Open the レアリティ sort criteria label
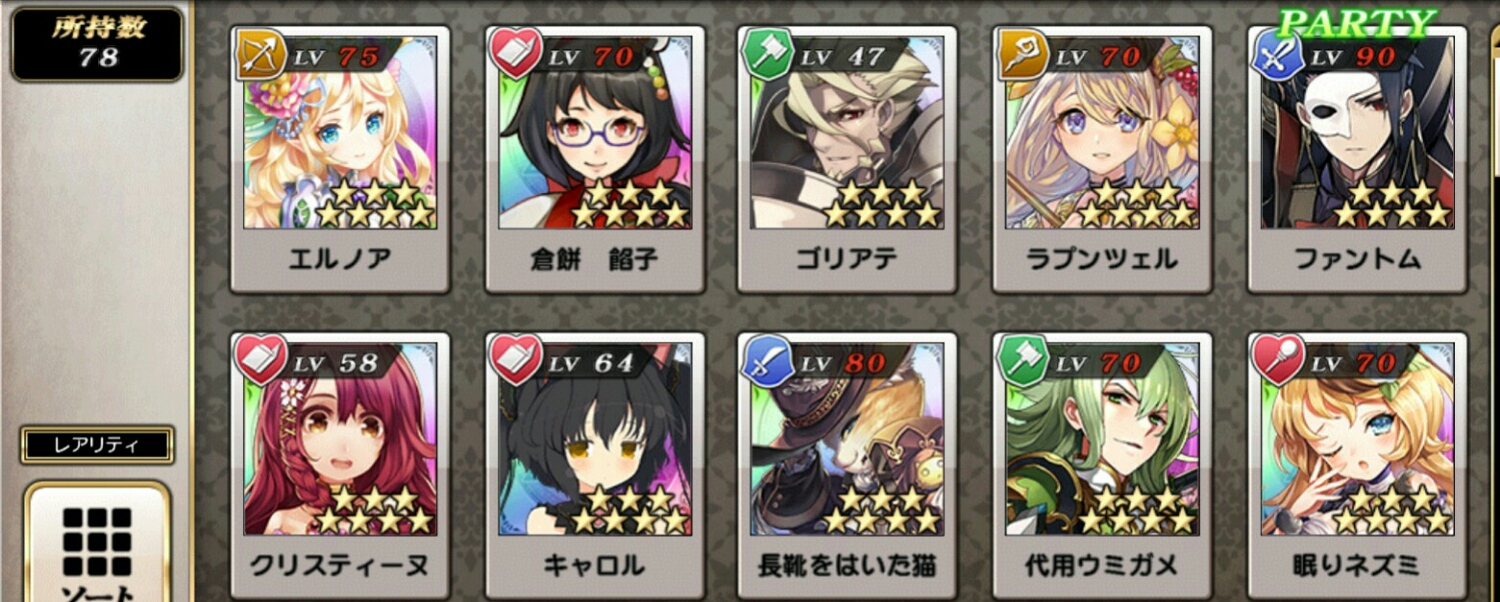 pos(97,445)
